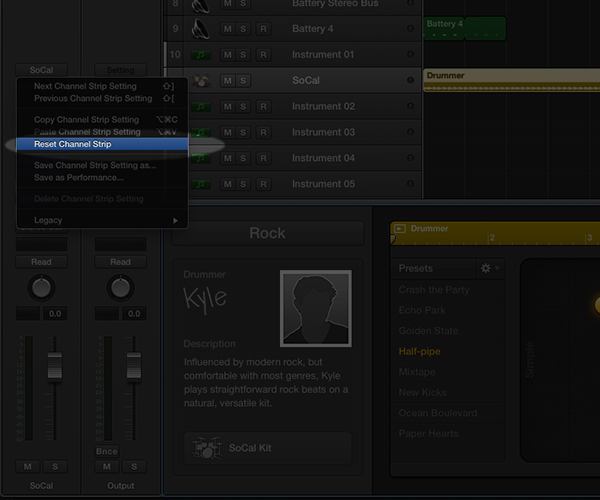600x500 pixels.
Task: Solo the Output channel strip
Action: coord(134,466)
